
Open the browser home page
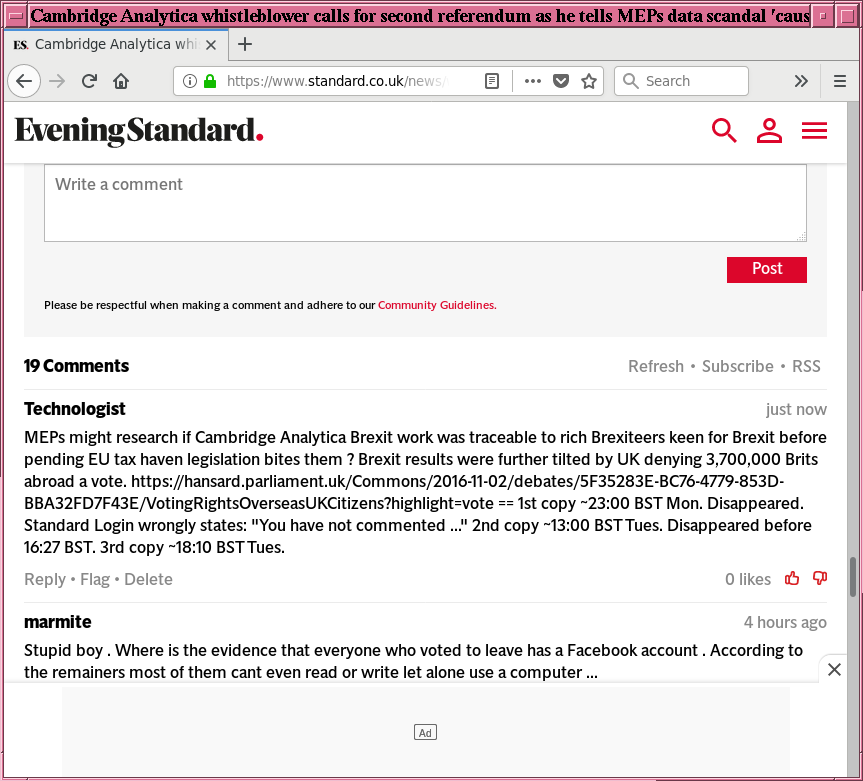tap(121, 81)
